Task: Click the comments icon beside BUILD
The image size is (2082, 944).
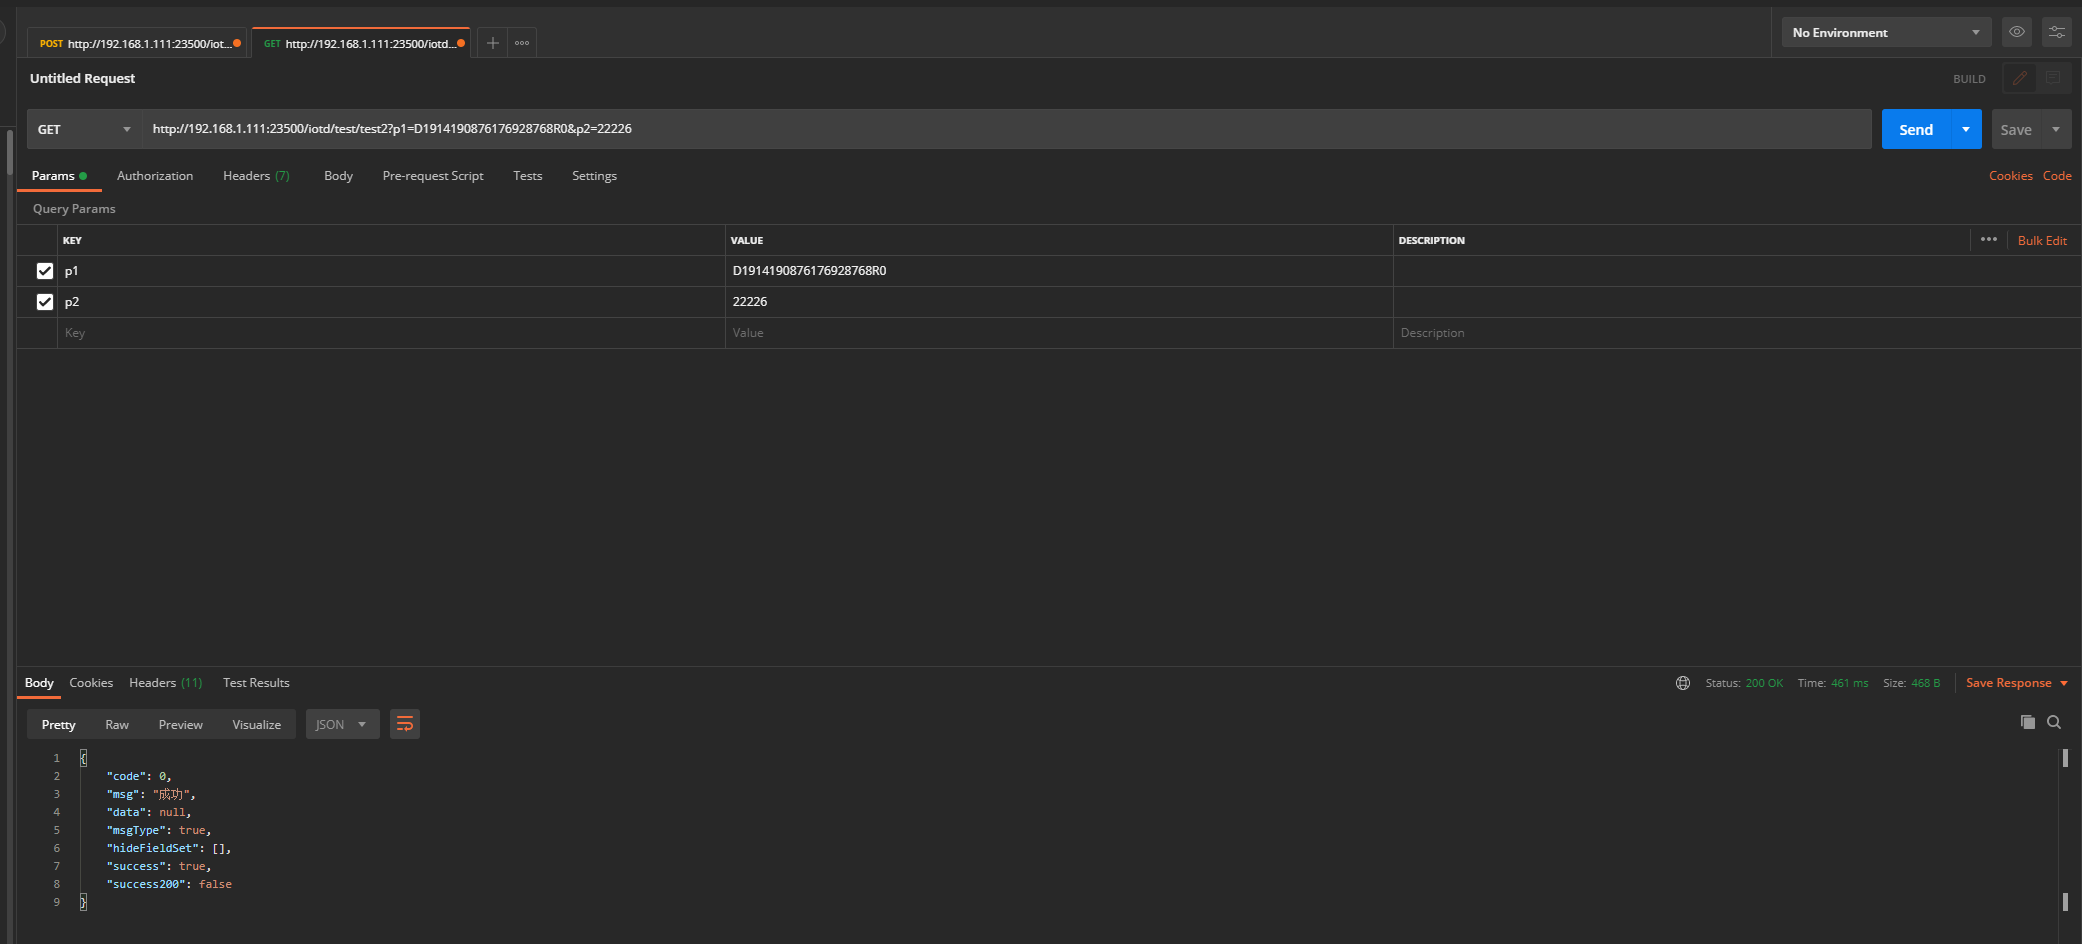Action: (x=2053, y=78)
